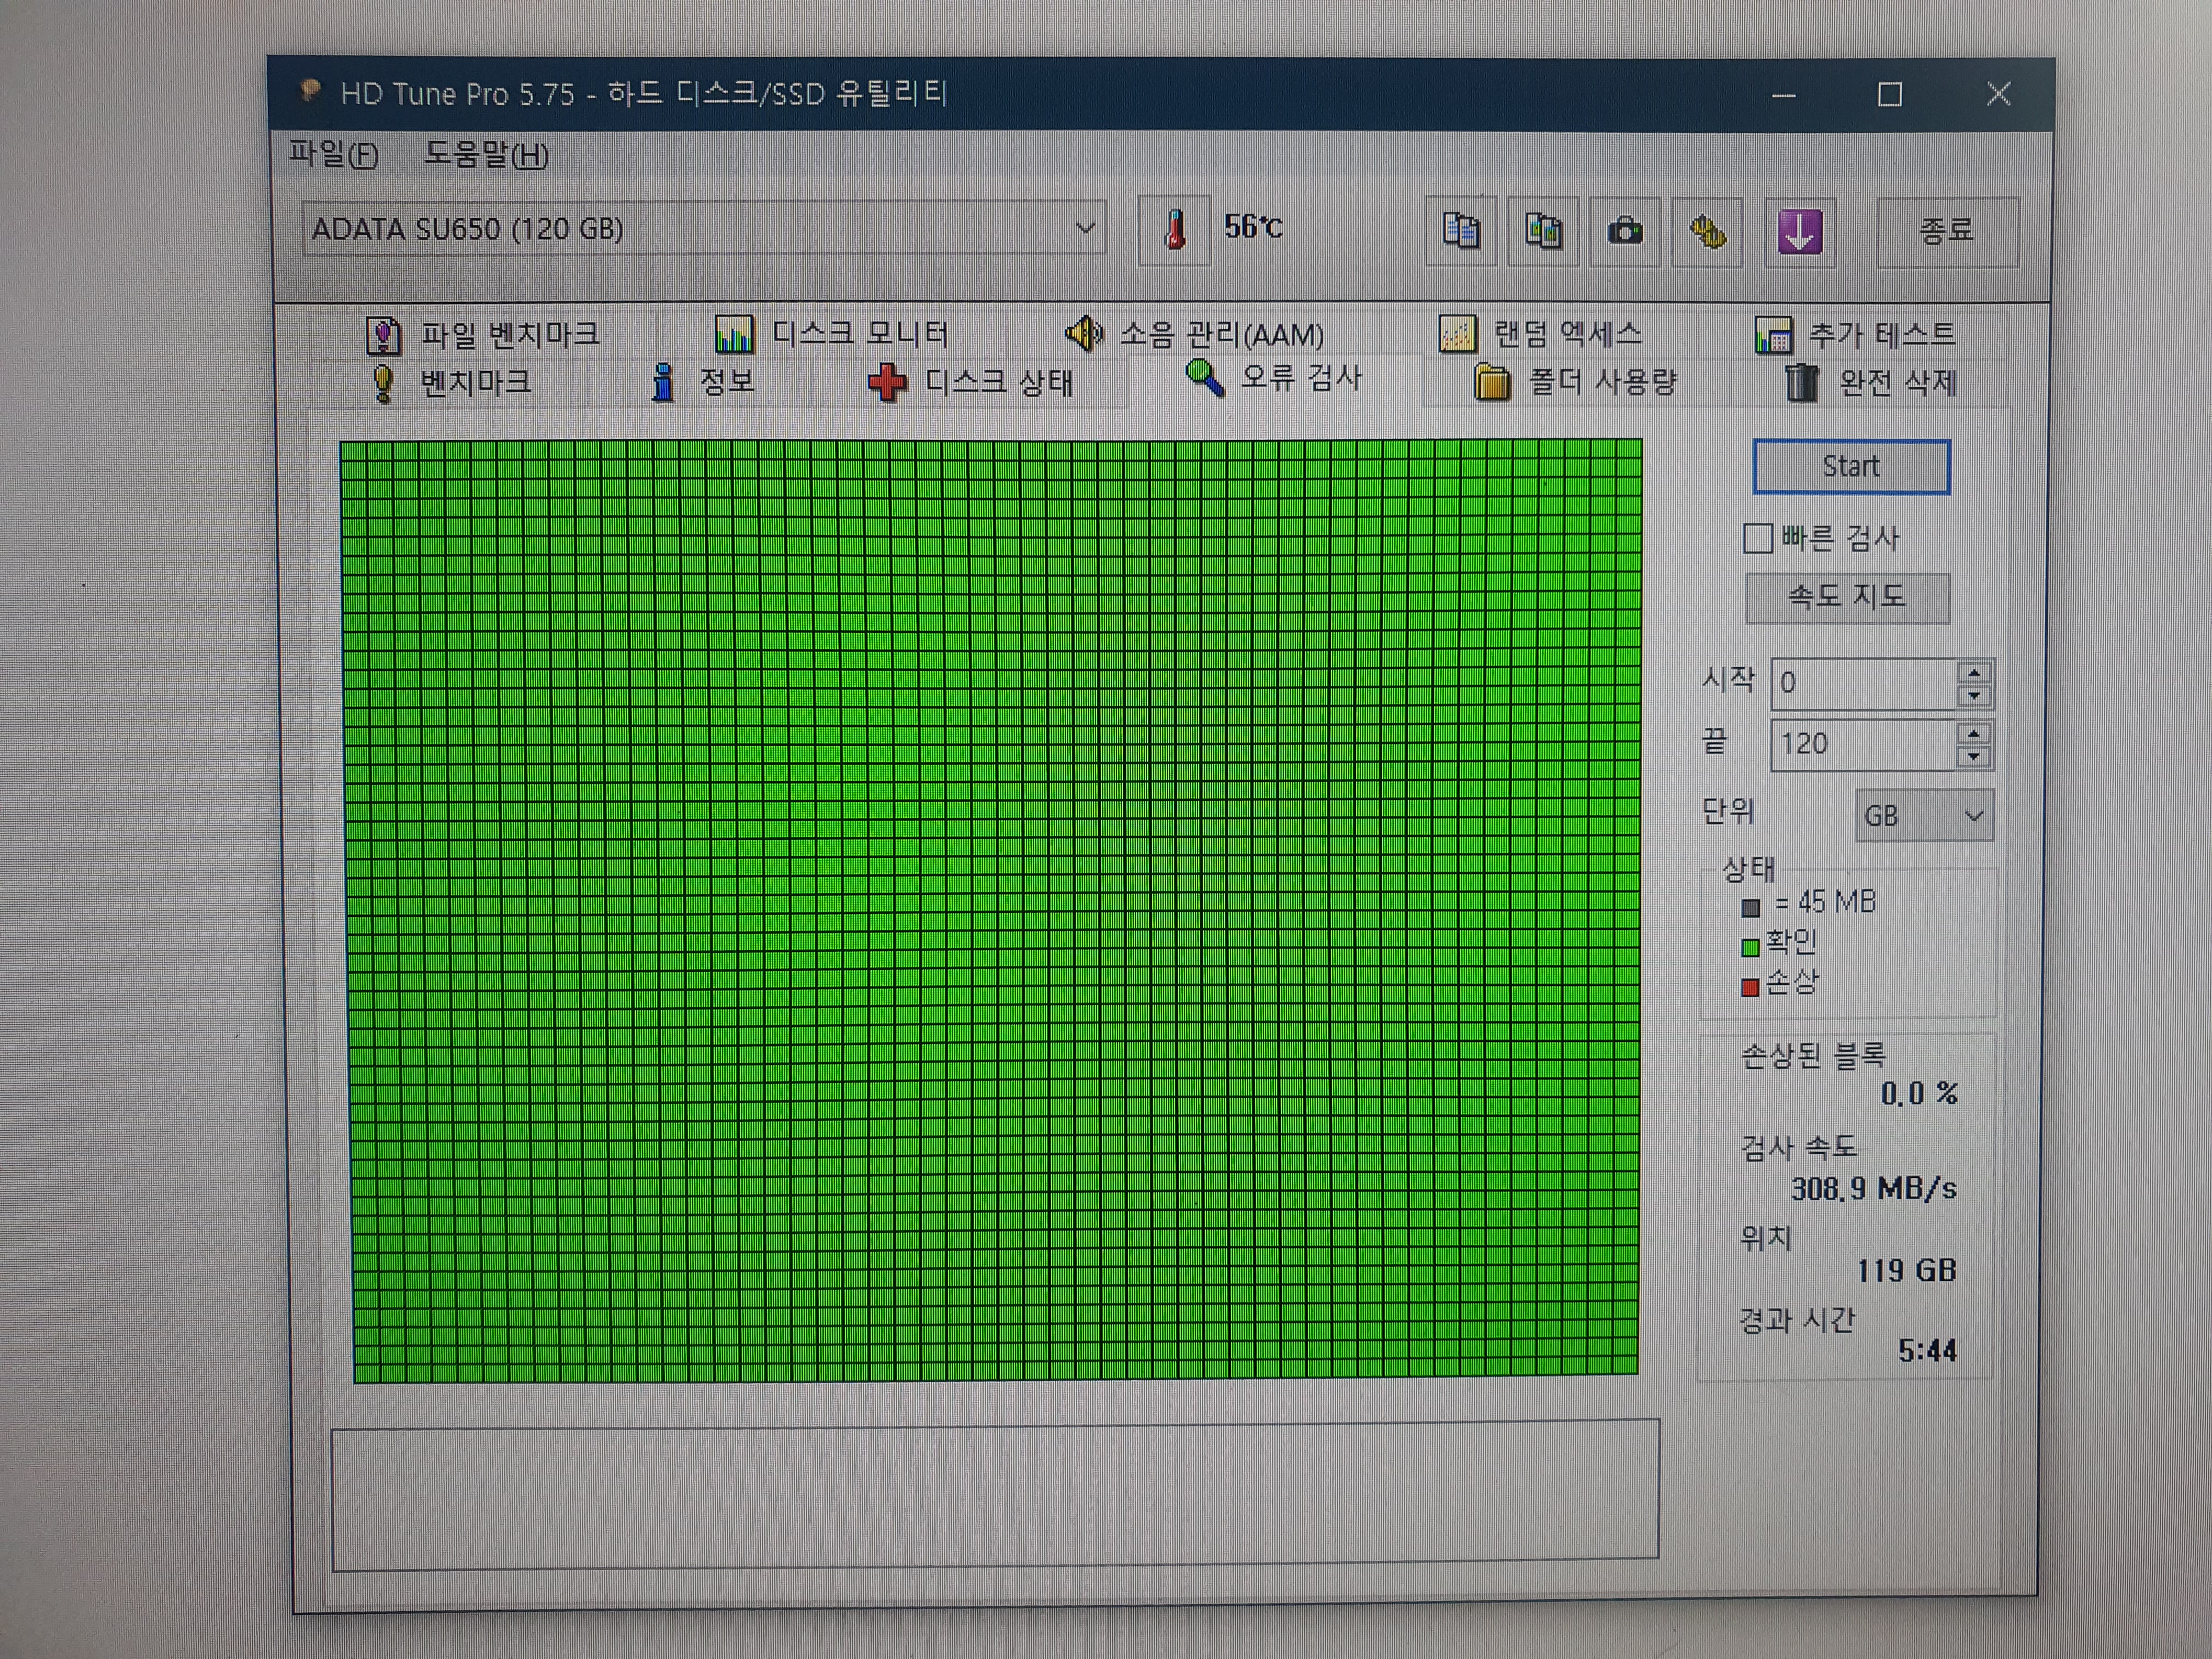Viewport: 2212px width, 1659px height.
Task: Click the copy screenshot to clipboard icon
Action: pos(1543,231)
